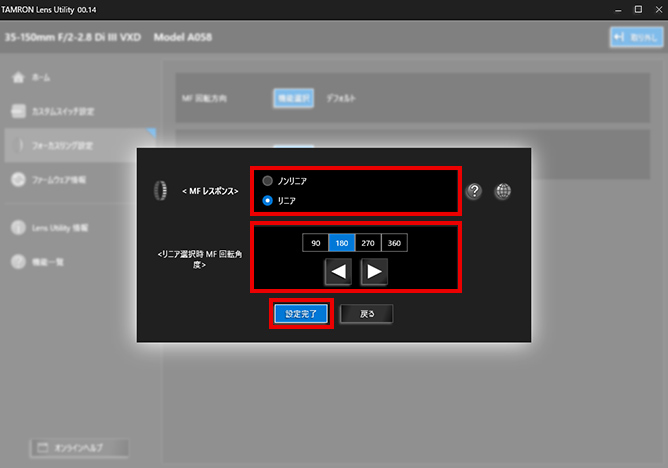Image resolution: width=668 pixels, height=468 pixels.
Task: Choose 180 degree rotation angle
Action: click(342, 243)
